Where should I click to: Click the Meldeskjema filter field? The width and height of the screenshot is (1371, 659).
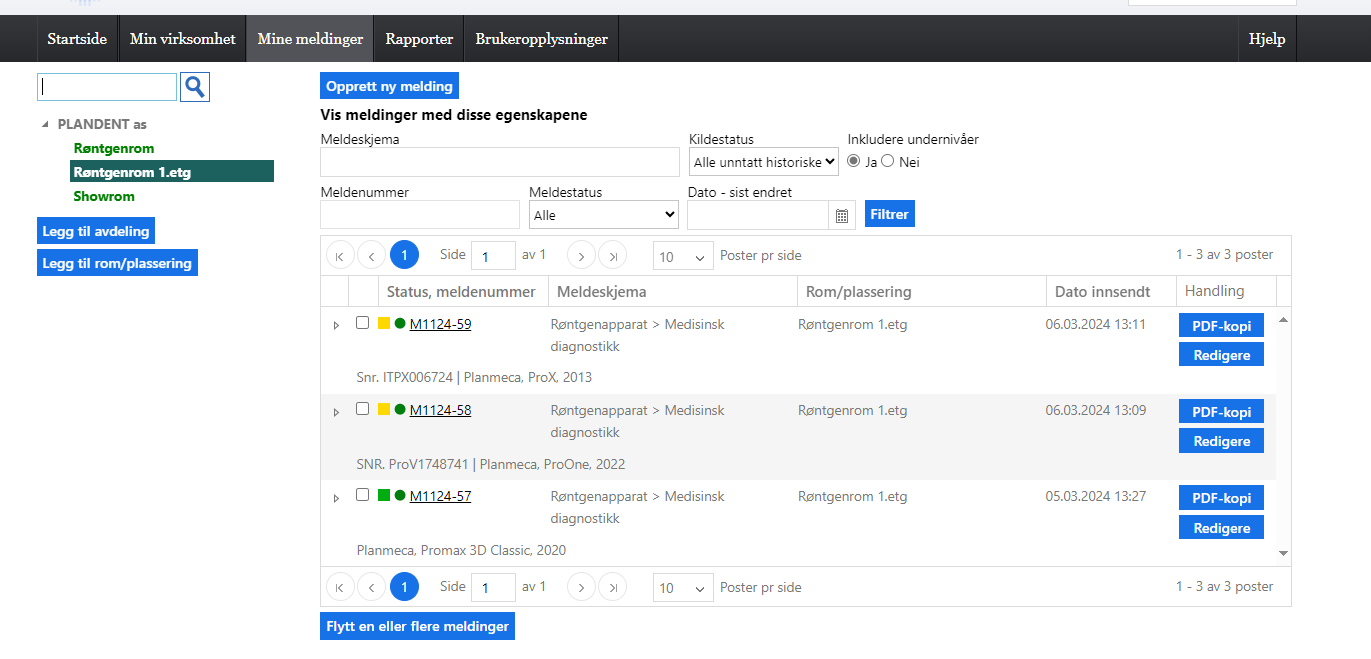(500, 162)
